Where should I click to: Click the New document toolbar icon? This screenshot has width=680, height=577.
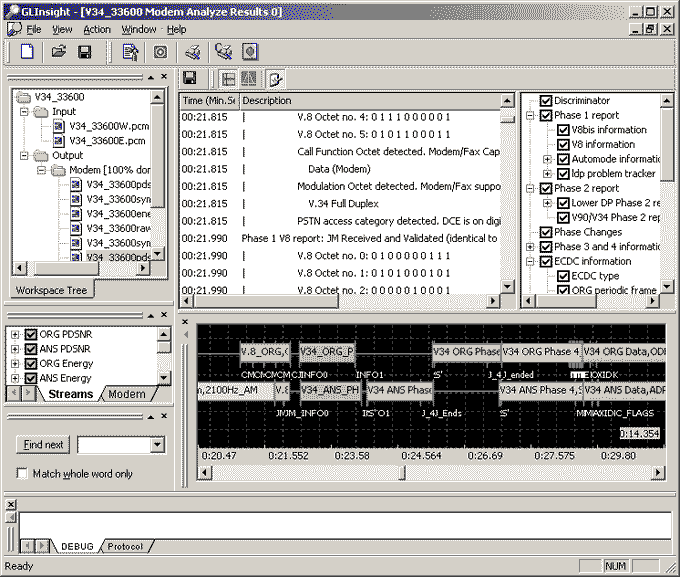pyautogui.click(x=27, y=52)
